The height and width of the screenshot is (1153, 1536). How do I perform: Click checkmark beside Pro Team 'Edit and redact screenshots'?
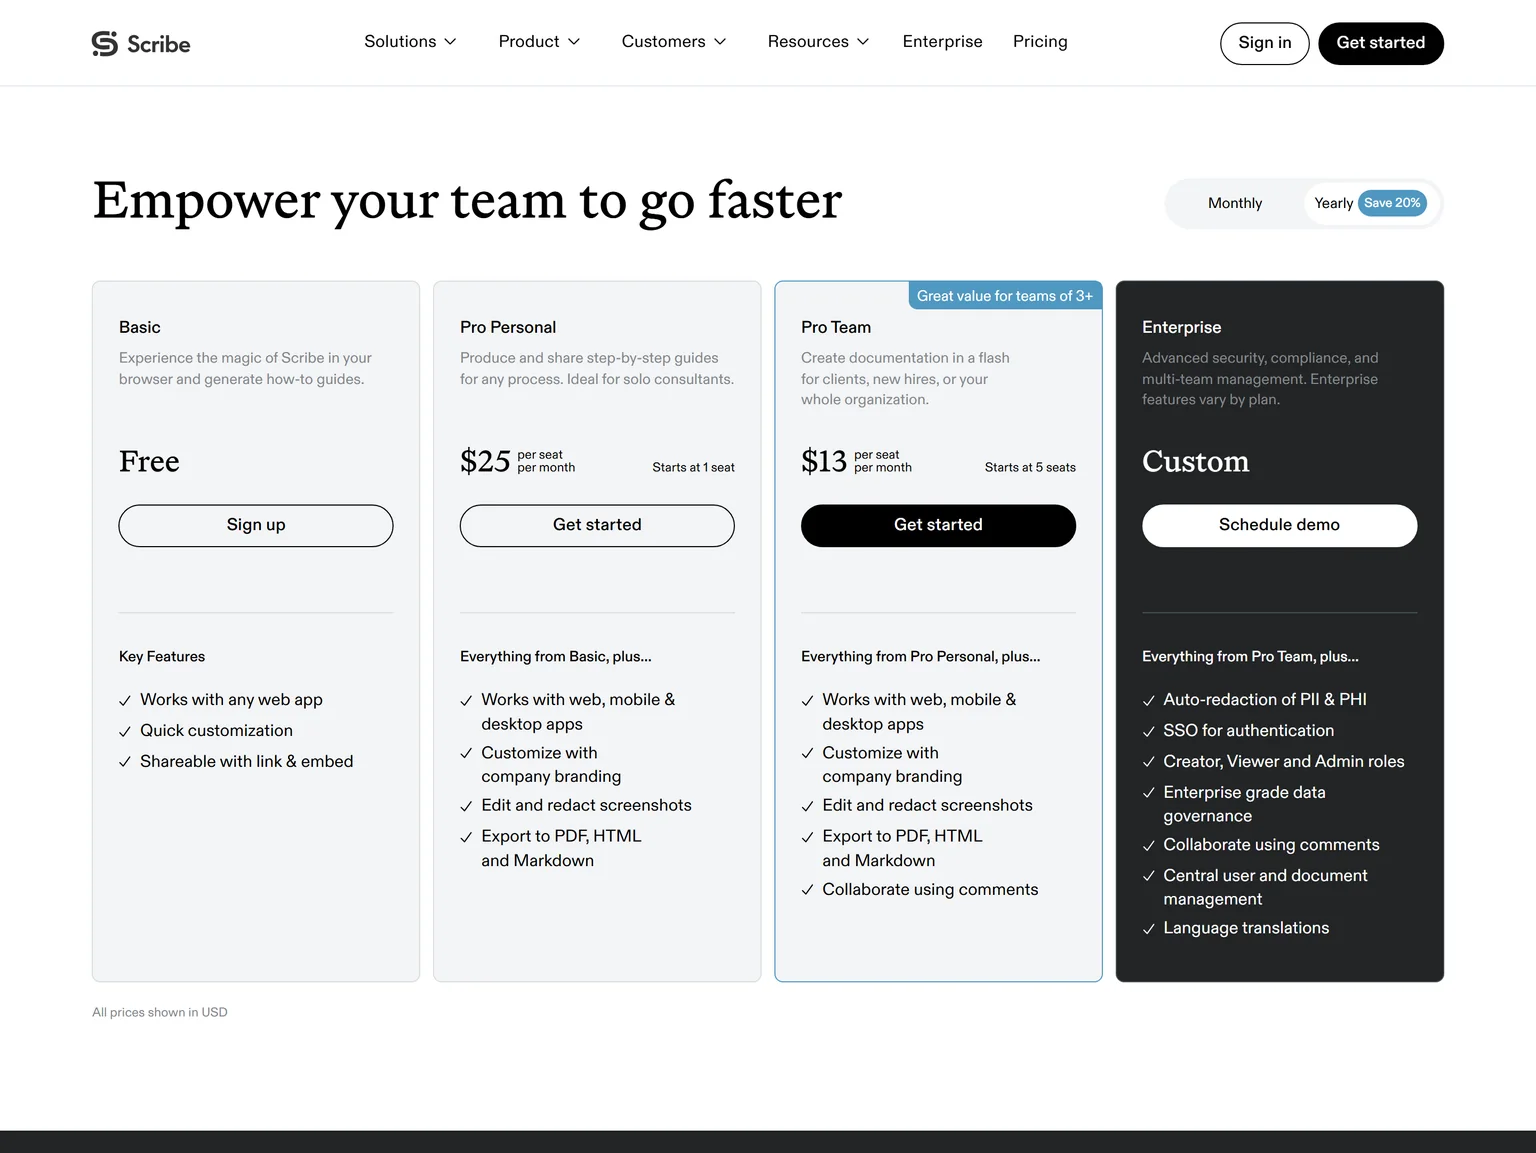[807, 807]
